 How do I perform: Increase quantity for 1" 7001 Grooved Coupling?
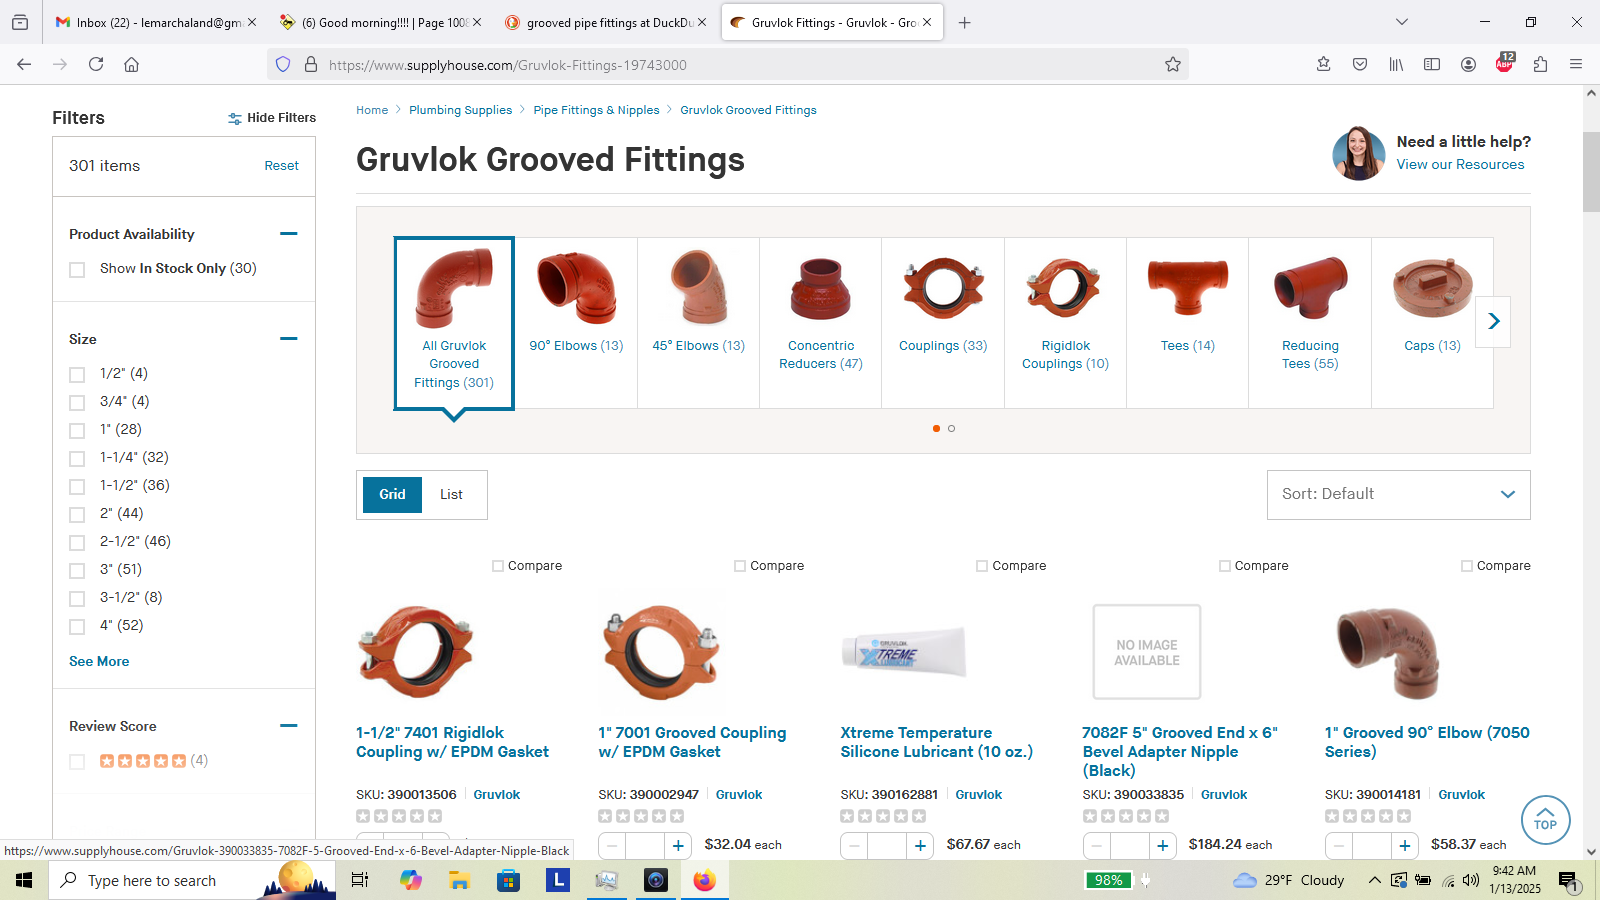tap(678, 846)
